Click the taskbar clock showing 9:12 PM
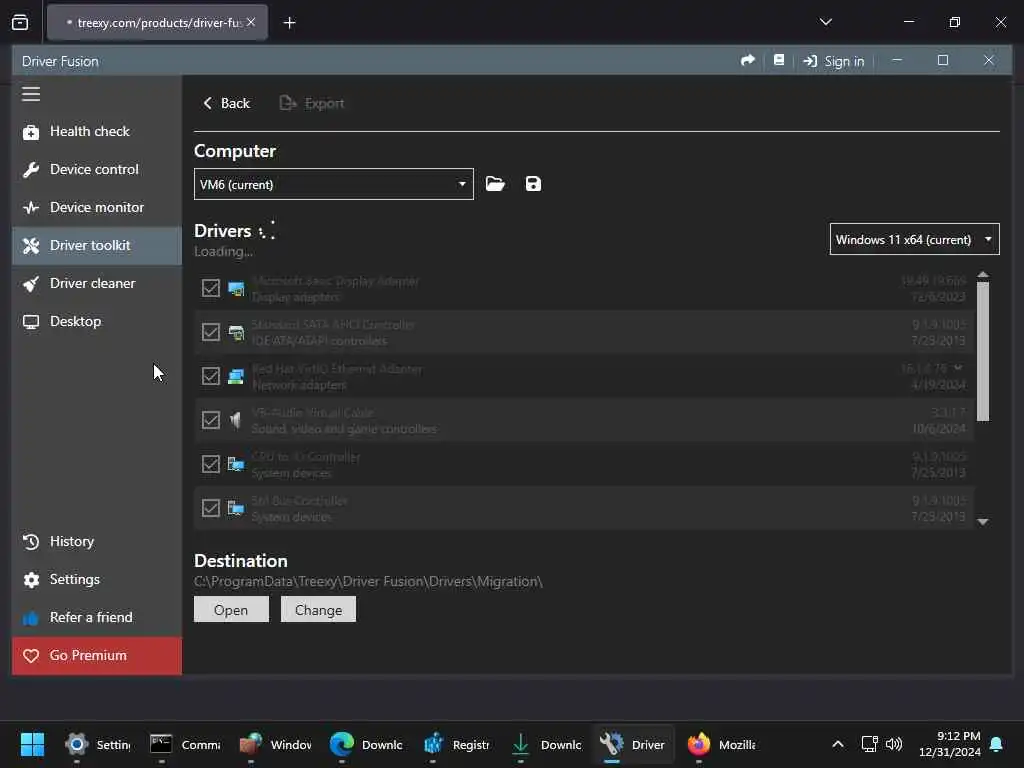Screen dimensions: 1024x768 (x=950, y=744)
